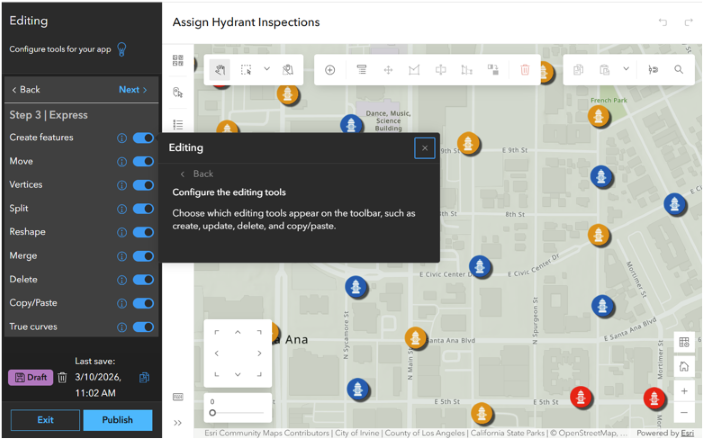Screen dimensions: 705x440
Task: Expand the paste options dropdown
Action: 626,69
